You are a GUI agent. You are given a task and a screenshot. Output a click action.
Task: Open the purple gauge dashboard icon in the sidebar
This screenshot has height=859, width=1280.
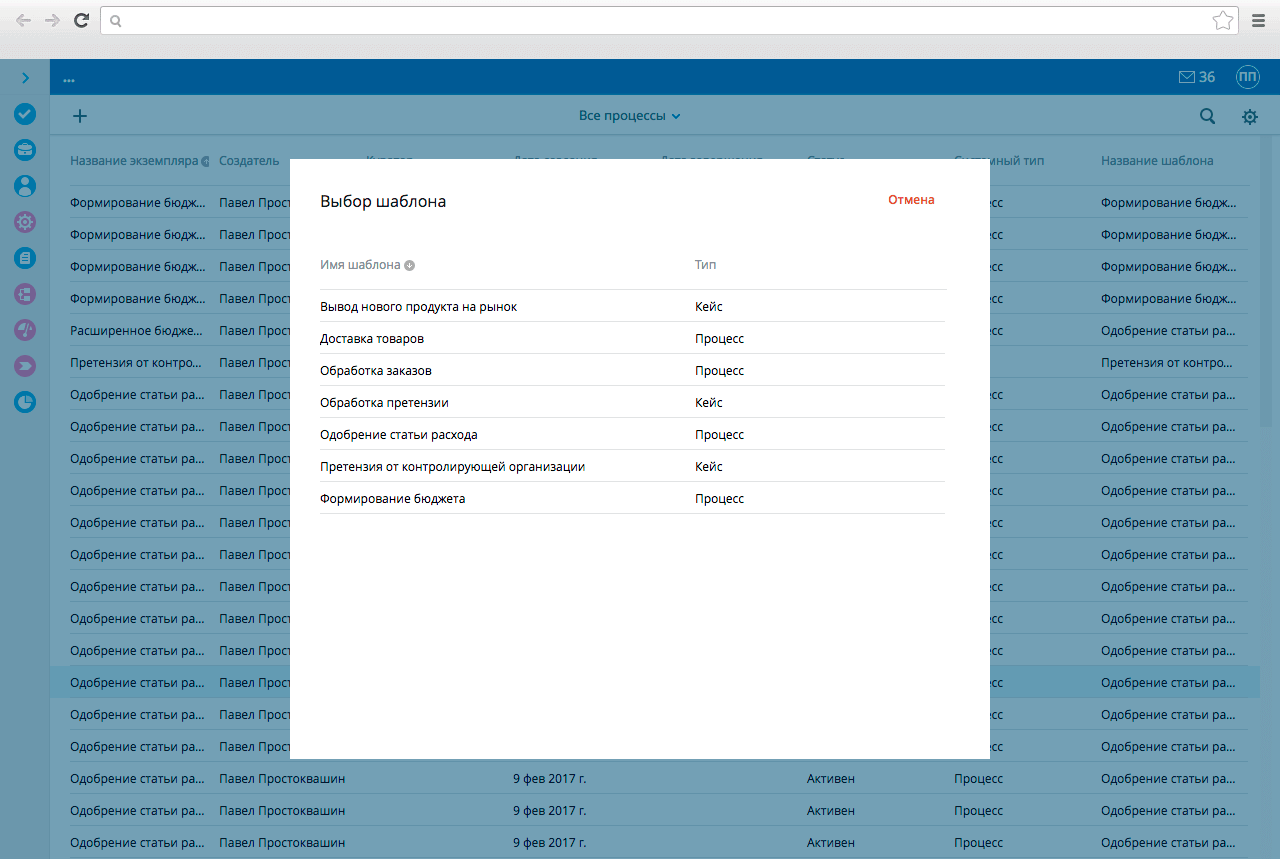[x=25, y=330]
